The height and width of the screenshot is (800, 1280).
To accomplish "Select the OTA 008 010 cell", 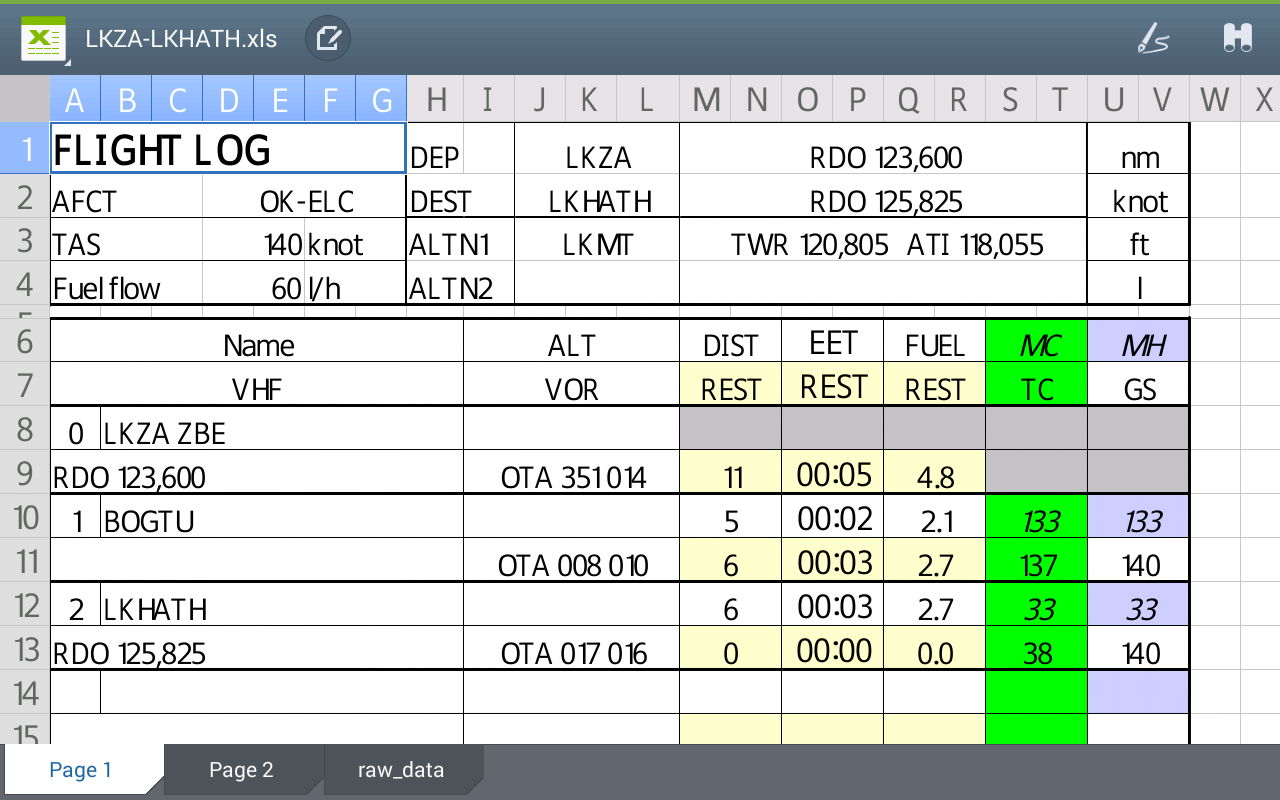I will (572, 562).
